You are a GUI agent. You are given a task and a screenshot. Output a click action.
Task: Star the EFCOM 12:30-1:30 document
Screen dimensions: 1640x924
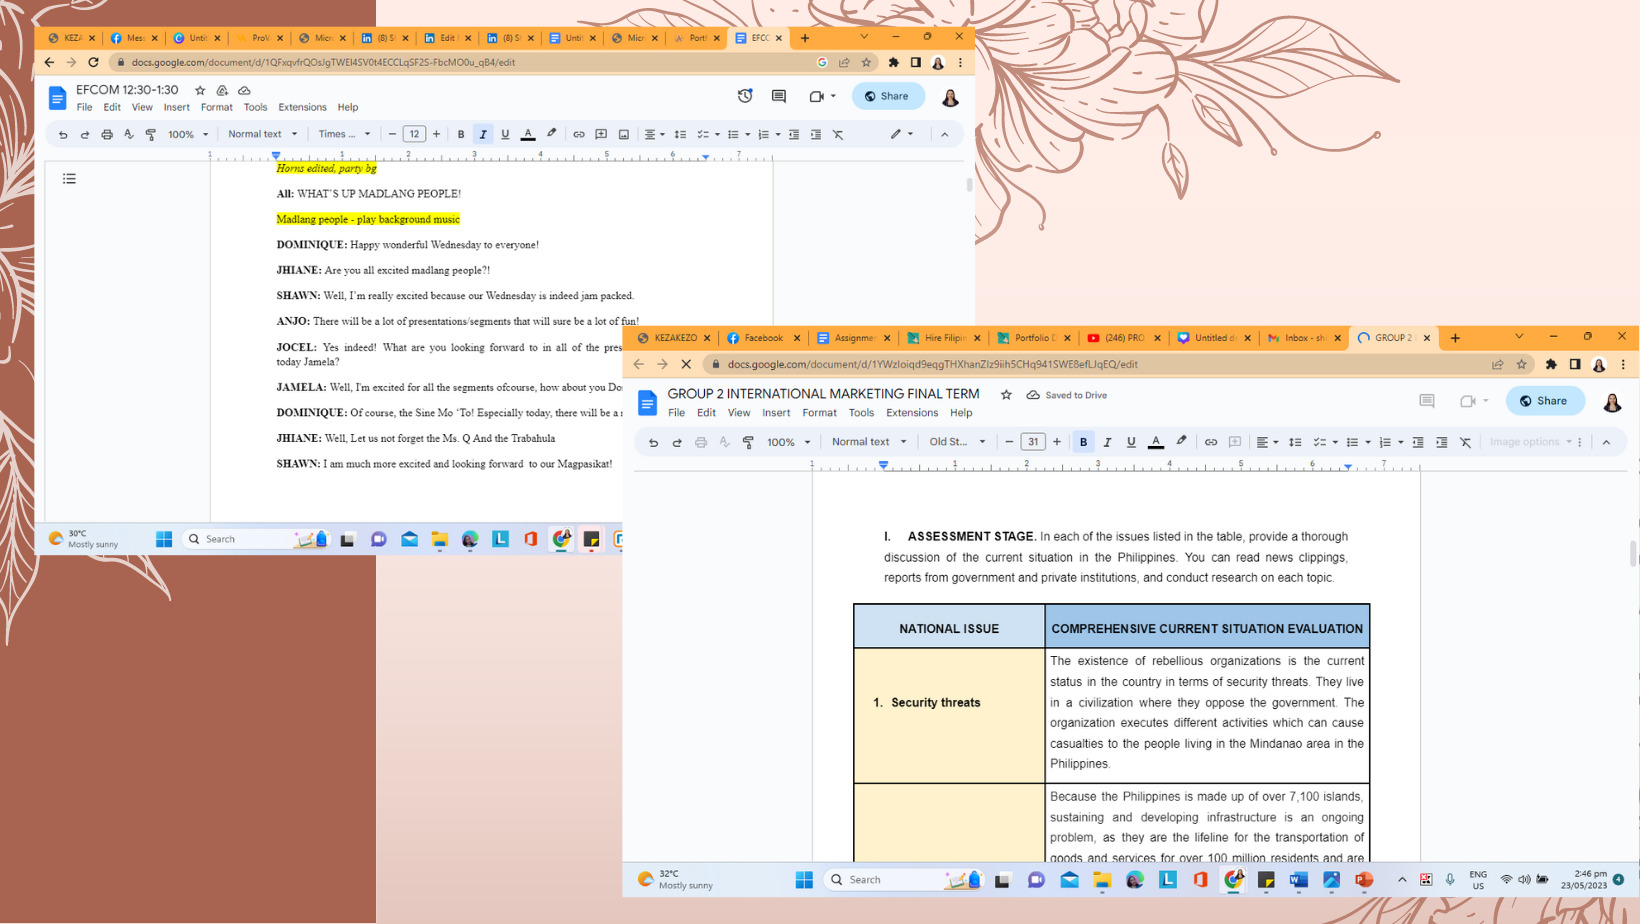click(200, 90)
